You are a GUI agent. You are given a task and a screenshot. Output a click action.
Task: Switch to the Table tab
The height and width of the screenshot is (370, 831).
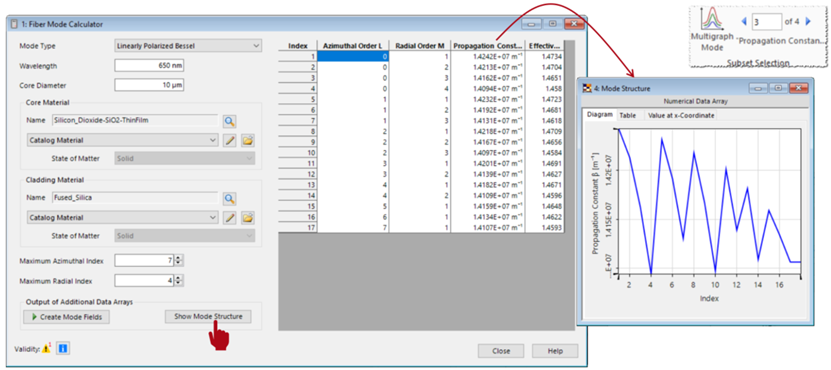[x=628, y=115]
